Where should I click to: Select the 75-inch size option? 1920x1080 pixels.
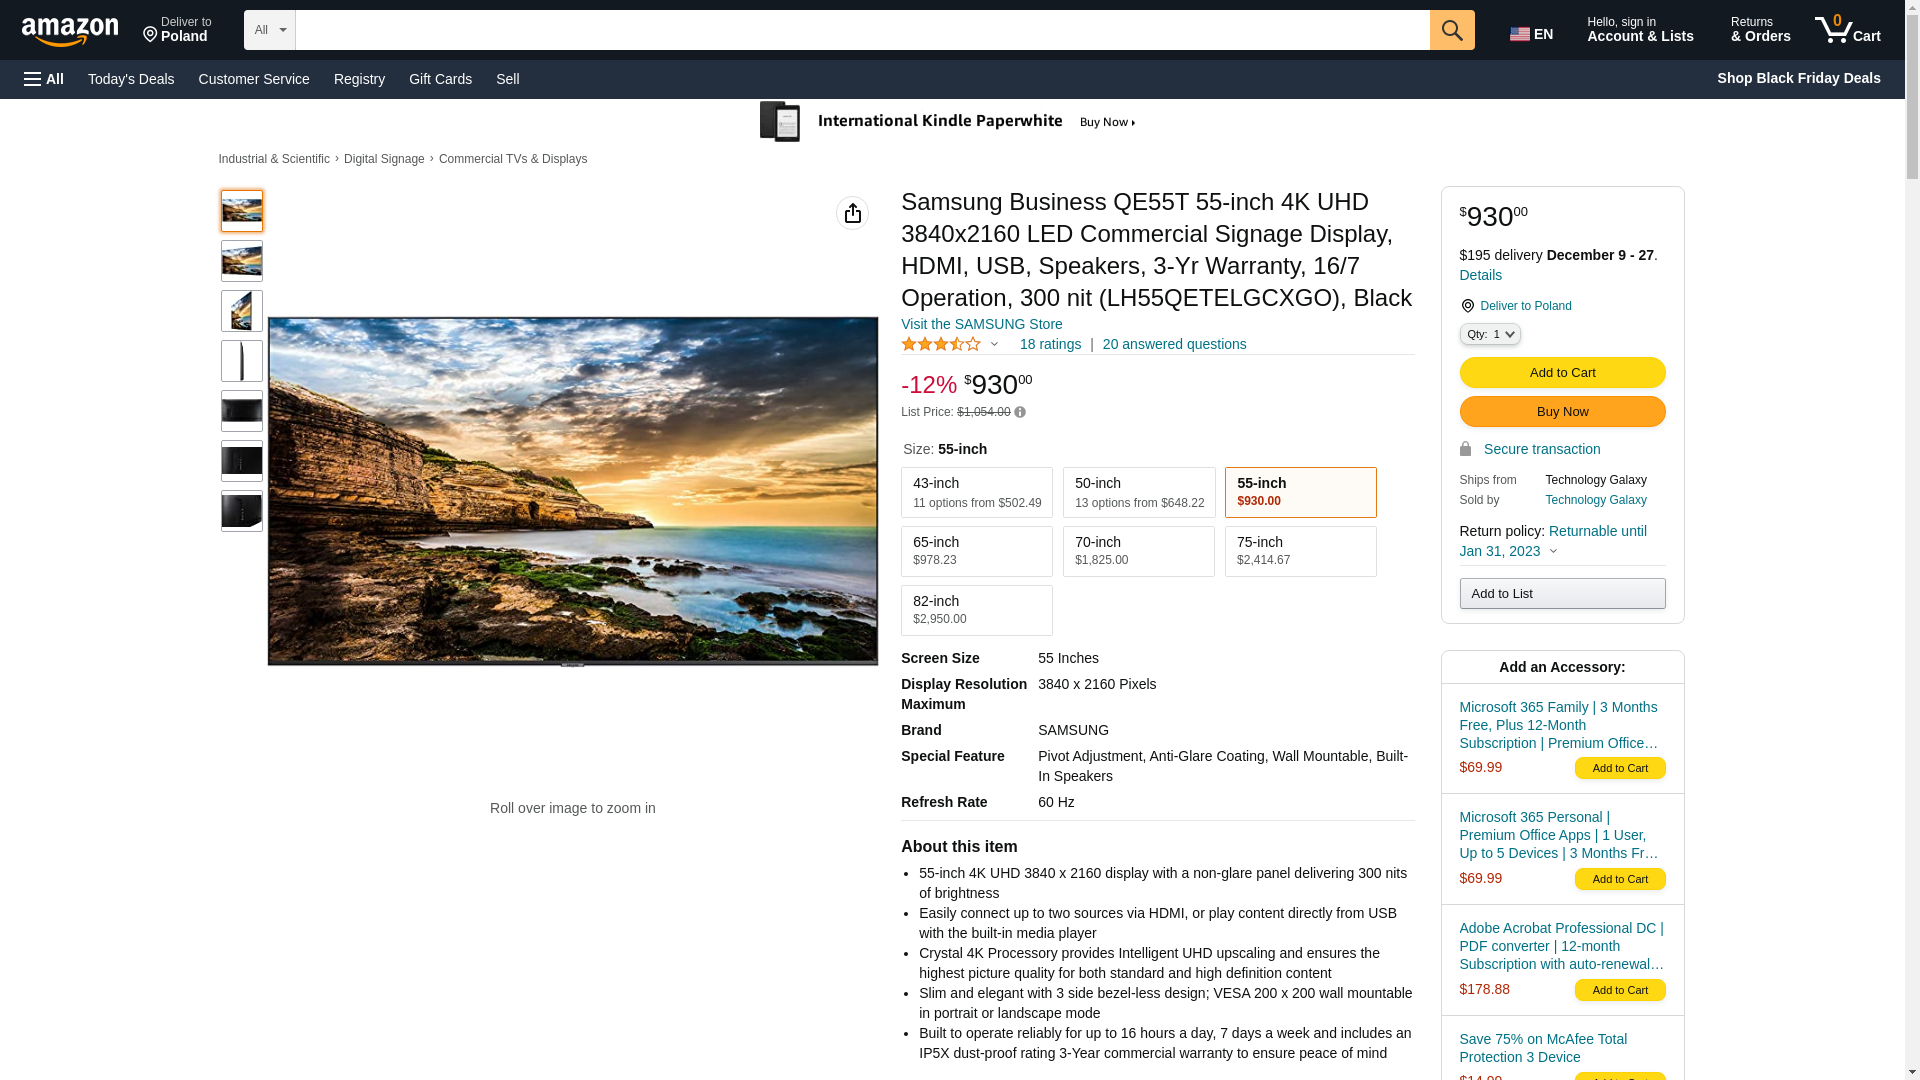tap(1300, 551)
